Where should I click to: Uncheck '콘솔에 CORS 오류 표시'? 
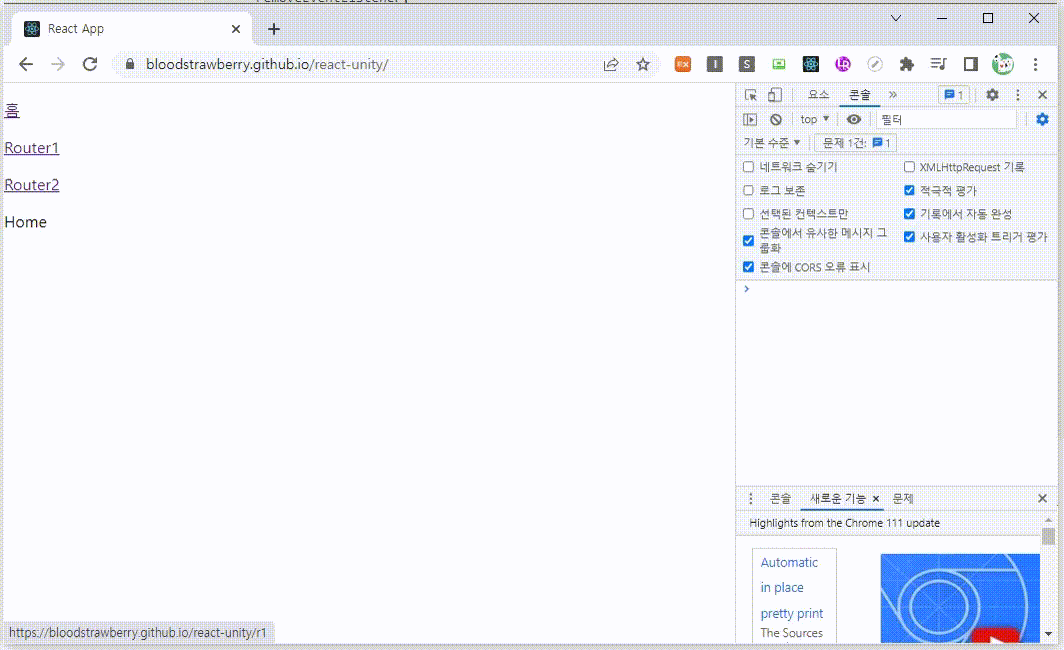pos(748,267)
